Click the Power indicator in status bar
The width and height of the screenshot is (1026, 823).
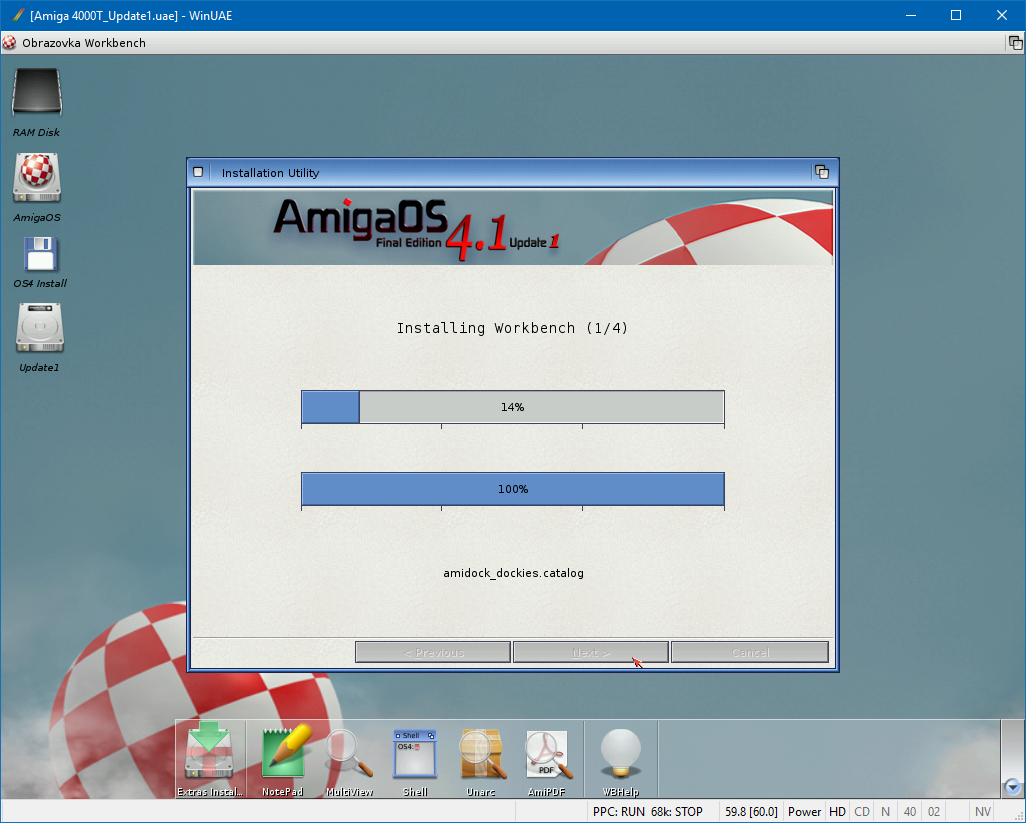(x=804, y=812)
